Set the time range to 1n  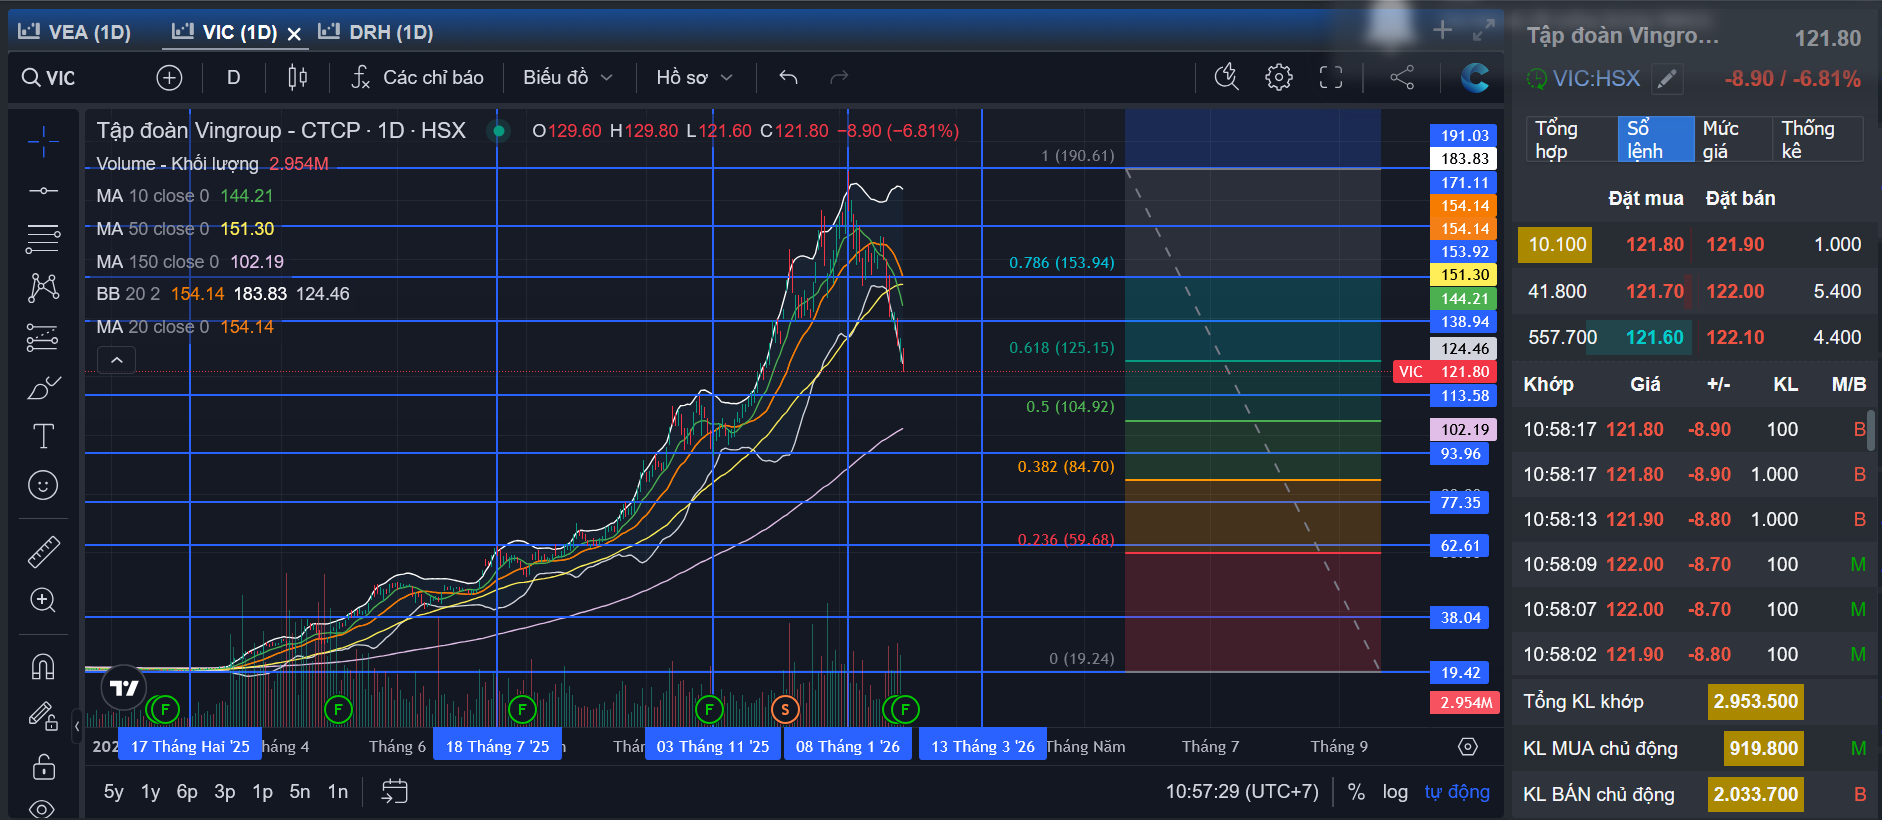coord(338,792)
